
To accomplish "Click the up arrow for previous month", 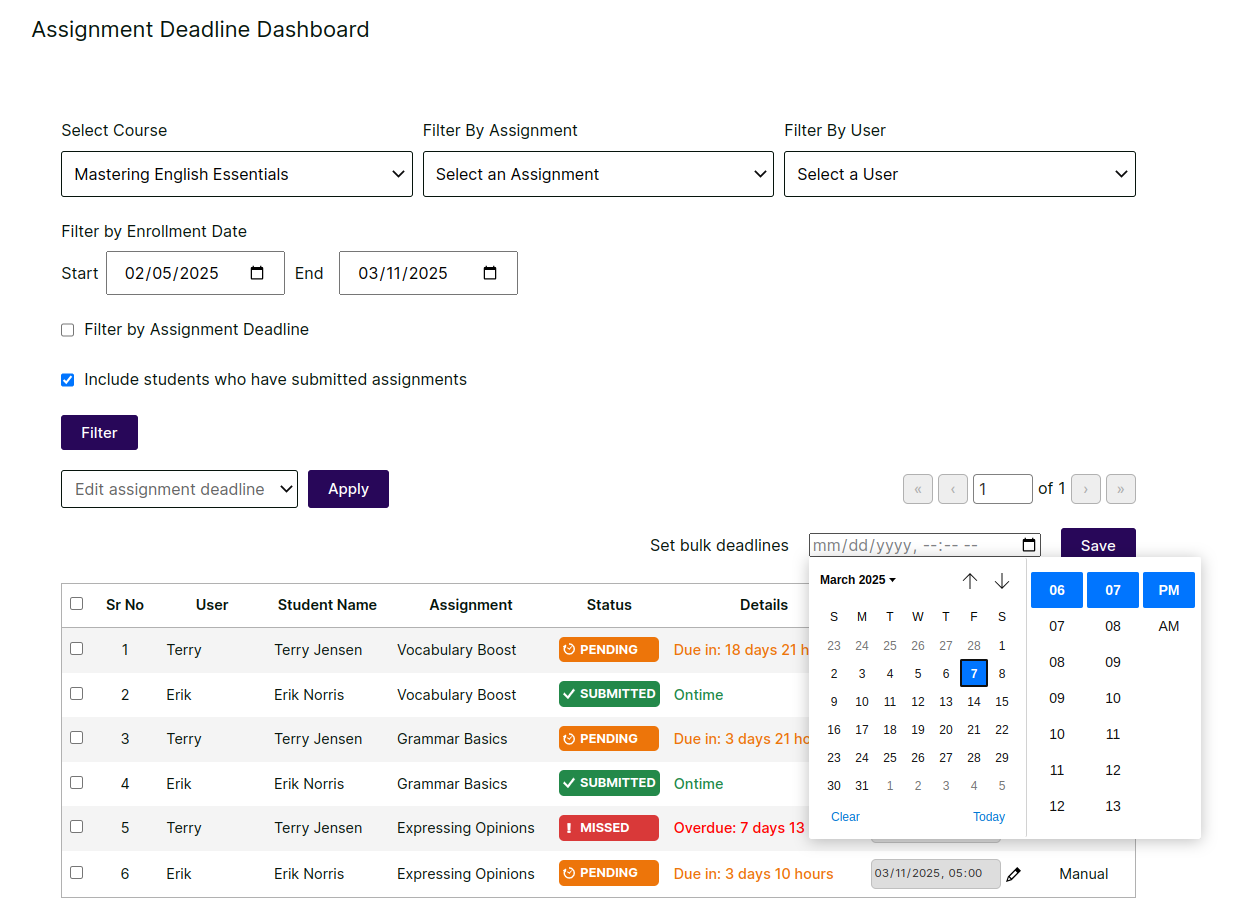I will coord(969,581).
